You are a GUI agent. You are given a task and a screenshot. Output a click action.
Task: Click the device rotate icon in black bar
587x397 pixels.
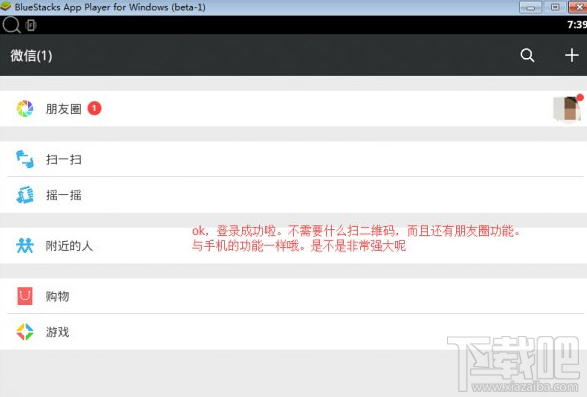click(x=31, y=25)
